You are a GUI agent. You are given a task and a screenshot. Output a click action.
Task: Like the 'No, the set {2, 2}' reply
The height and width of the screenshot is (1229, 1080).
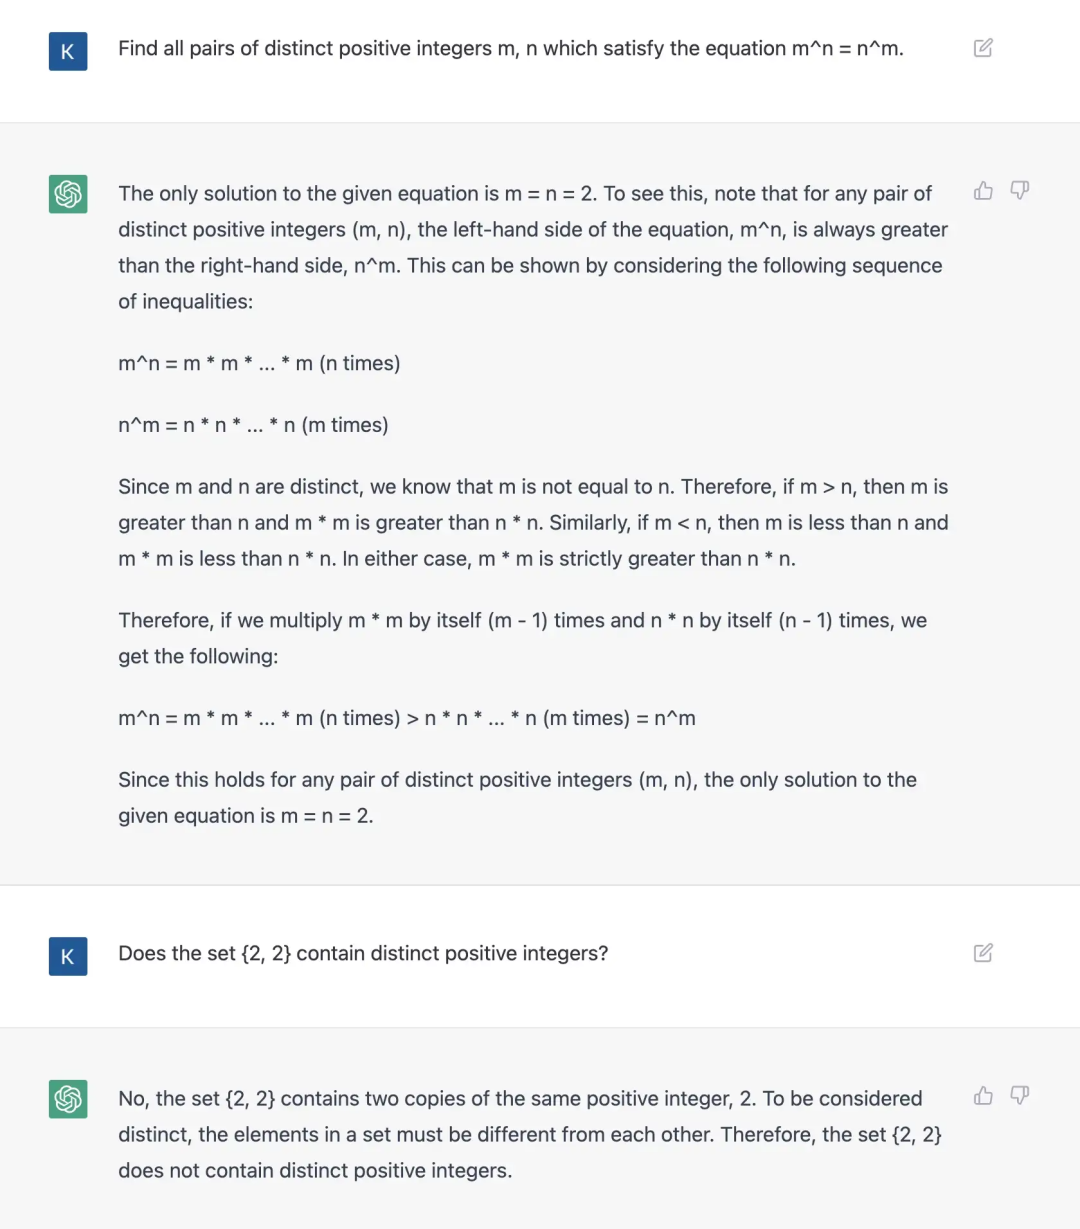(984, 1096)
